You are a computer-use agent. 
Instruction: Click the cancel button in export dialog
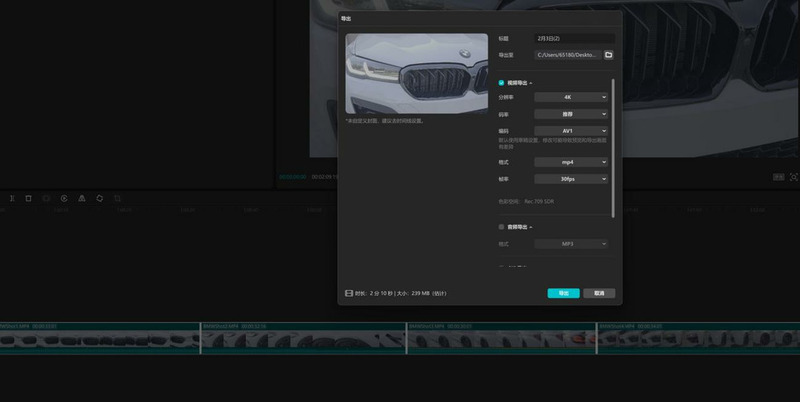(599, 293)
